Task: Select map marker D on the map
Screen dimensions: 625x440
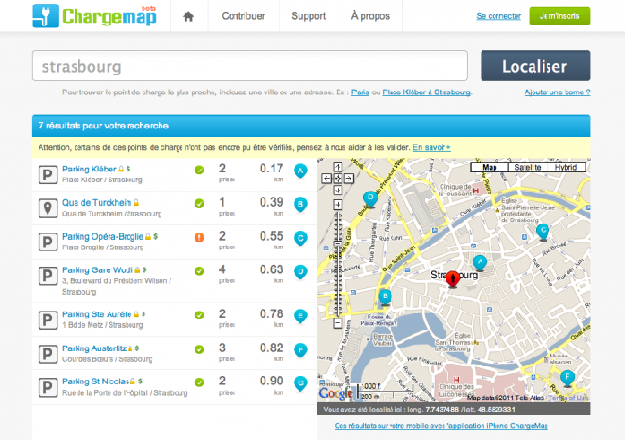Action: pyautogui.click(x=370, y=199)
